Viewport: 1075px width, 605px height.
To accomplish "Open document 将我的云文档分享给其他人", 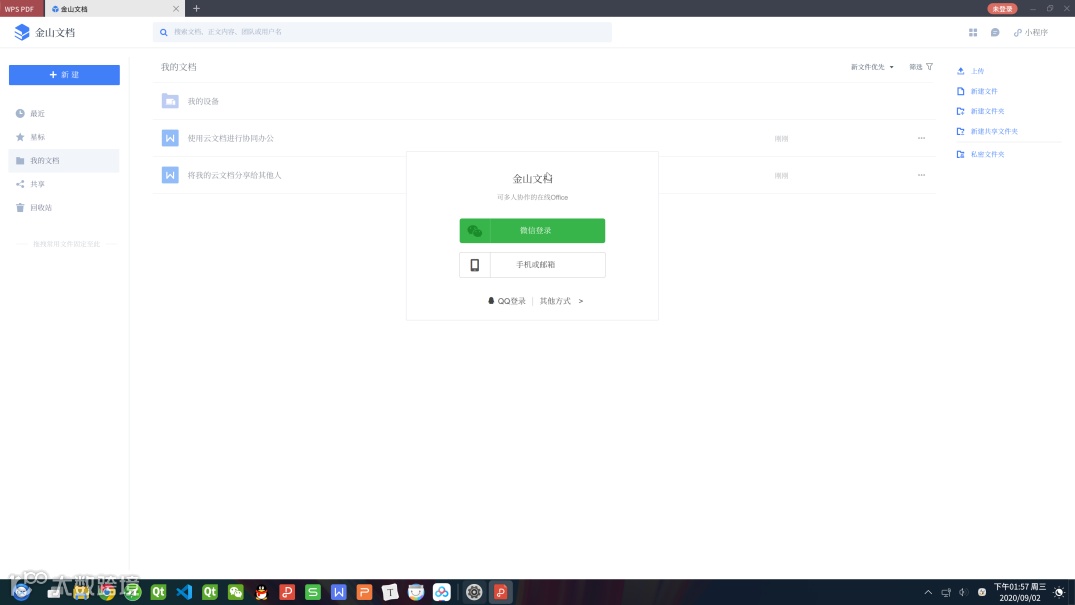I will coord(234,176).
